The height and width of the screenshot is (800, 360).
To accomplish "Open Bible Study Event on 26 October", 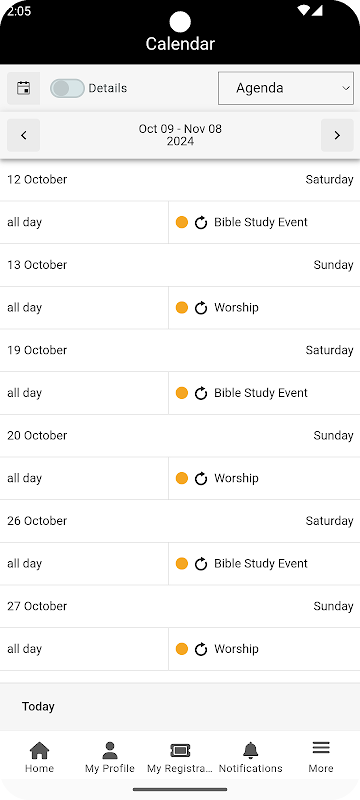I will coord(261,564).
